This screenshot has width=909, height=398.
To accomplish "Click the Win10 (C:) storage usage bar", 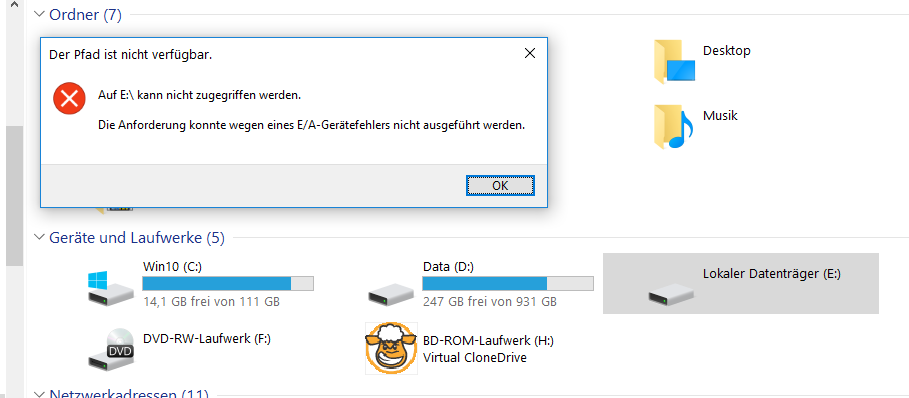I will click(228, 283).
